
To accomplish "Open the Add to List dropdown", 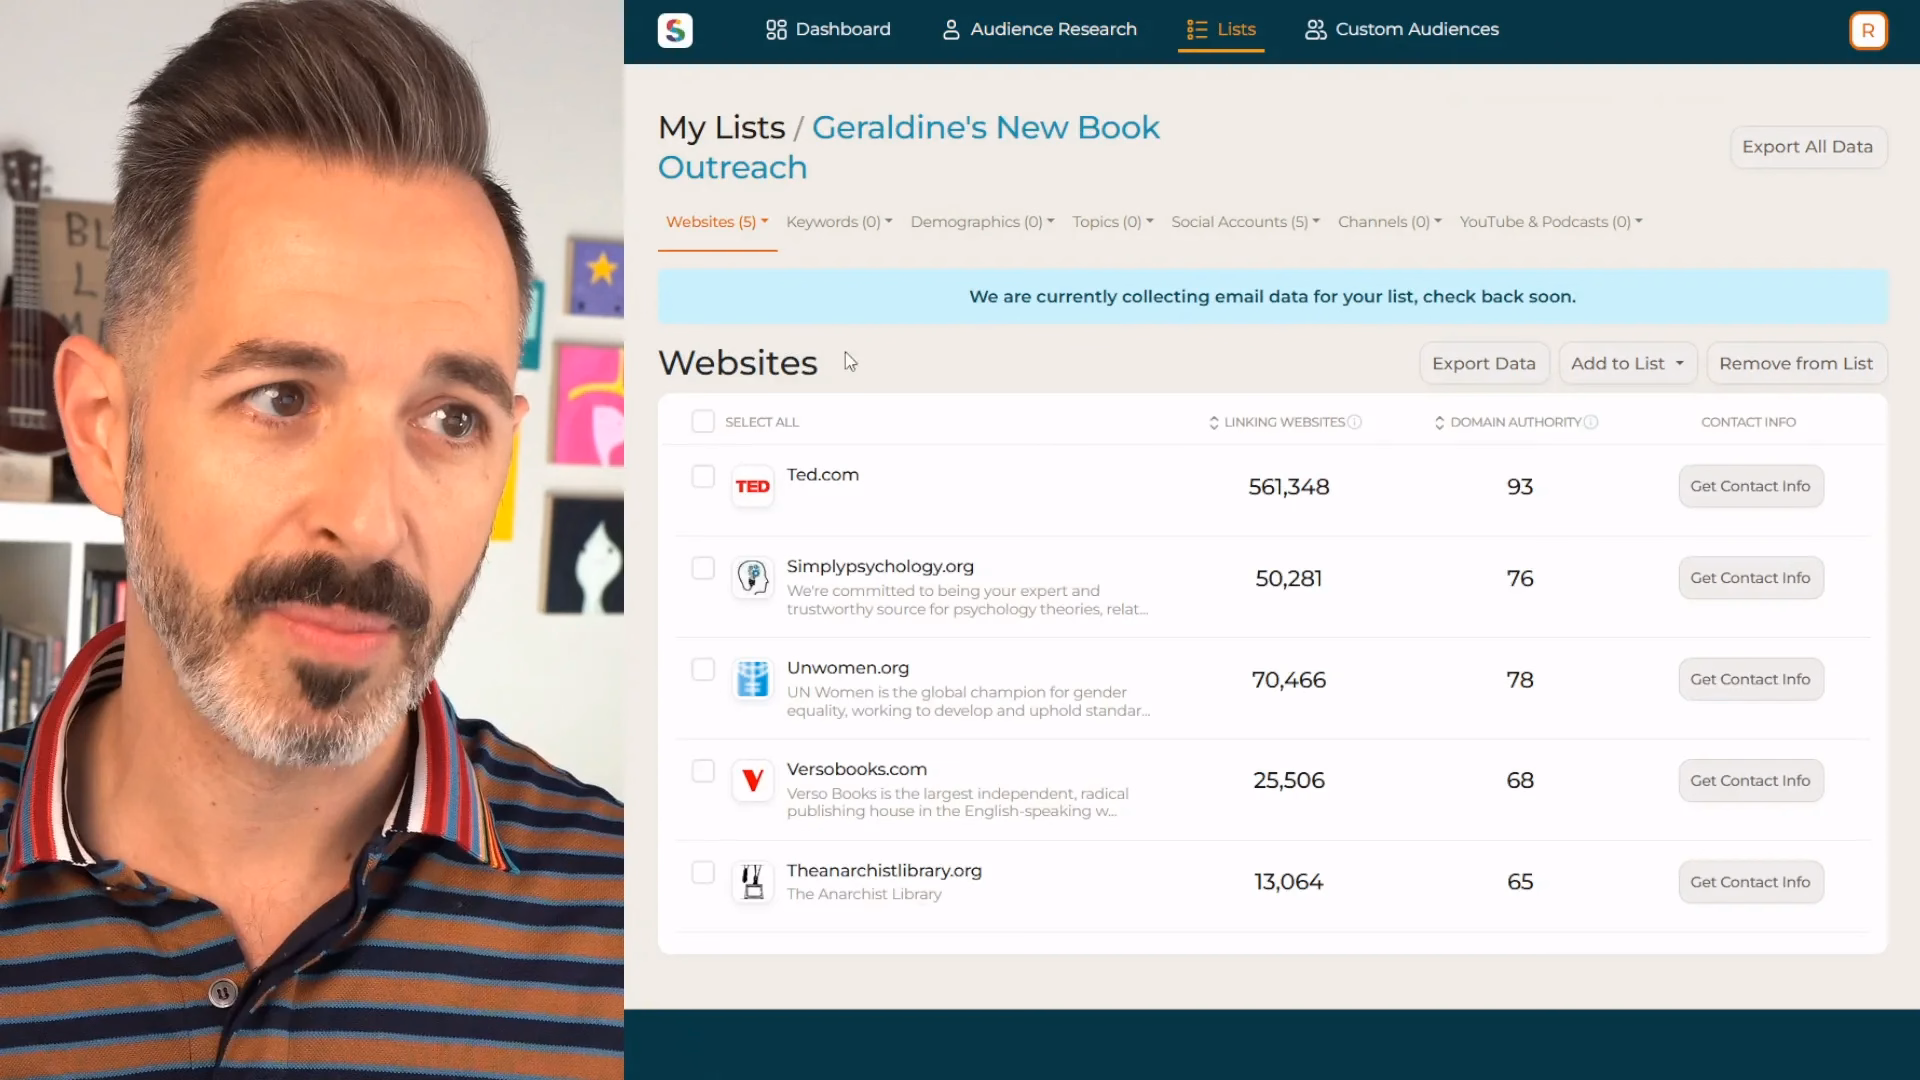I will coord(1627,363).
